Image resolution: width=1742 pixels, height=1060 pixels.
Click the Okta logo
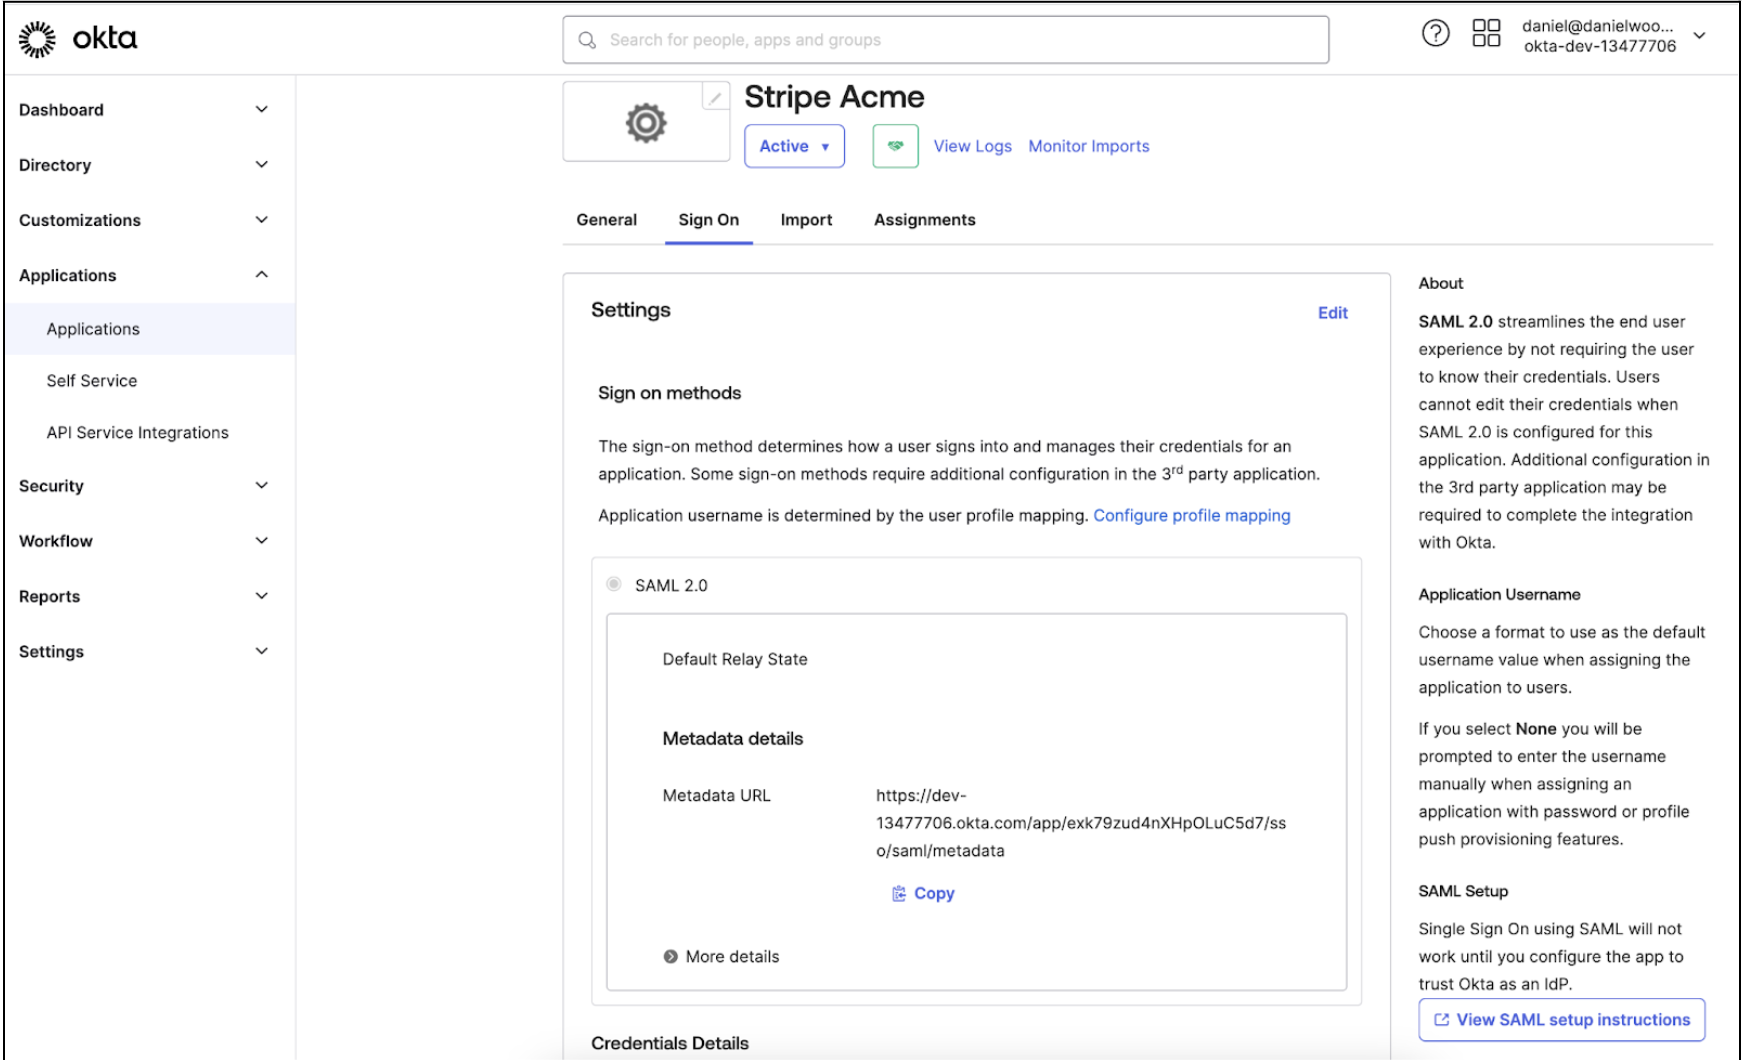[78, 39]
